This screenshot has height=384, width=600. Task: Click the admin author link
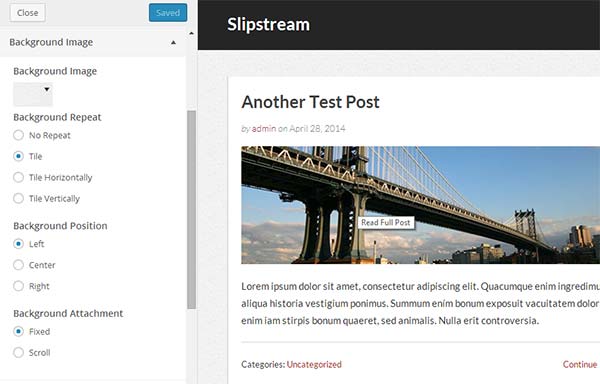click(264, 129)
